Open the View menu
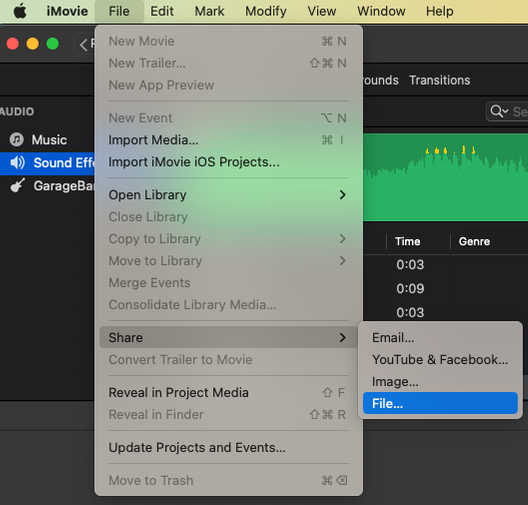 (322, 11)
